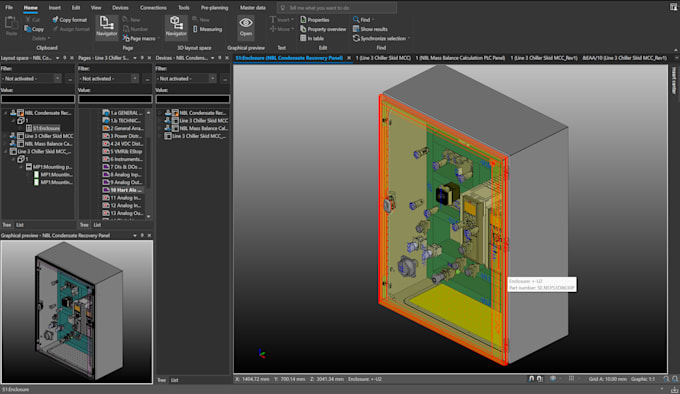
Task: Click New in the Page group
Action: coord(131,20)
